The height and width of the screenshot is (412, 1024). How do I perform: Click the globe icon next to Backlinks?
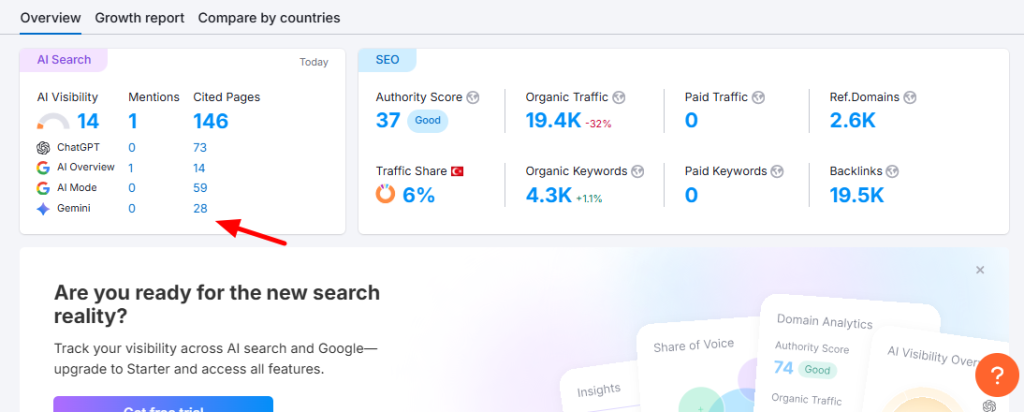tap(893, 171)
